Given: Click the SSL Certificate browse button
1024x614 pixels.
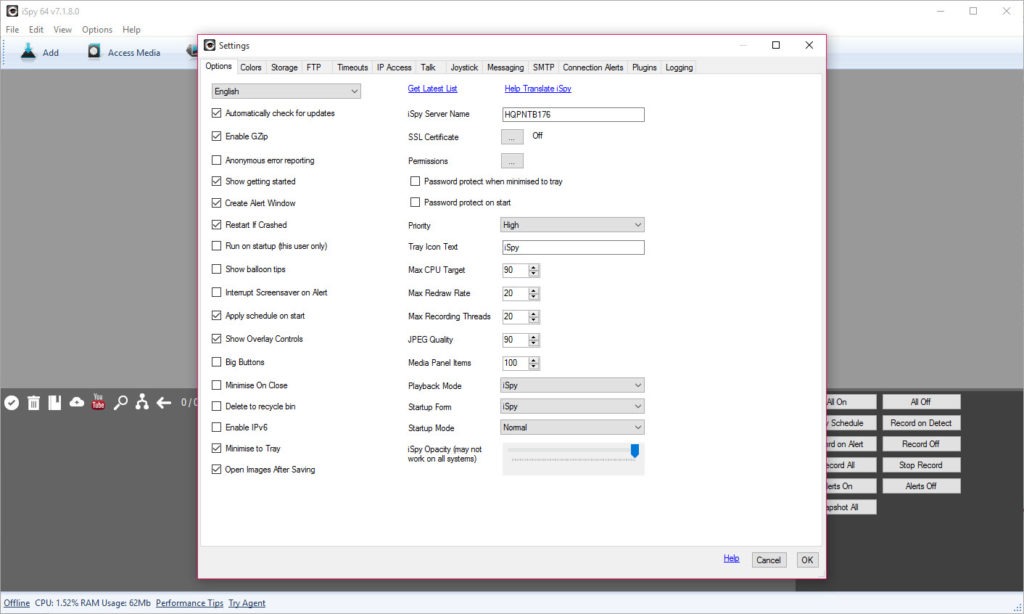Looking at the screenshot, I should (x=512, y=137).
